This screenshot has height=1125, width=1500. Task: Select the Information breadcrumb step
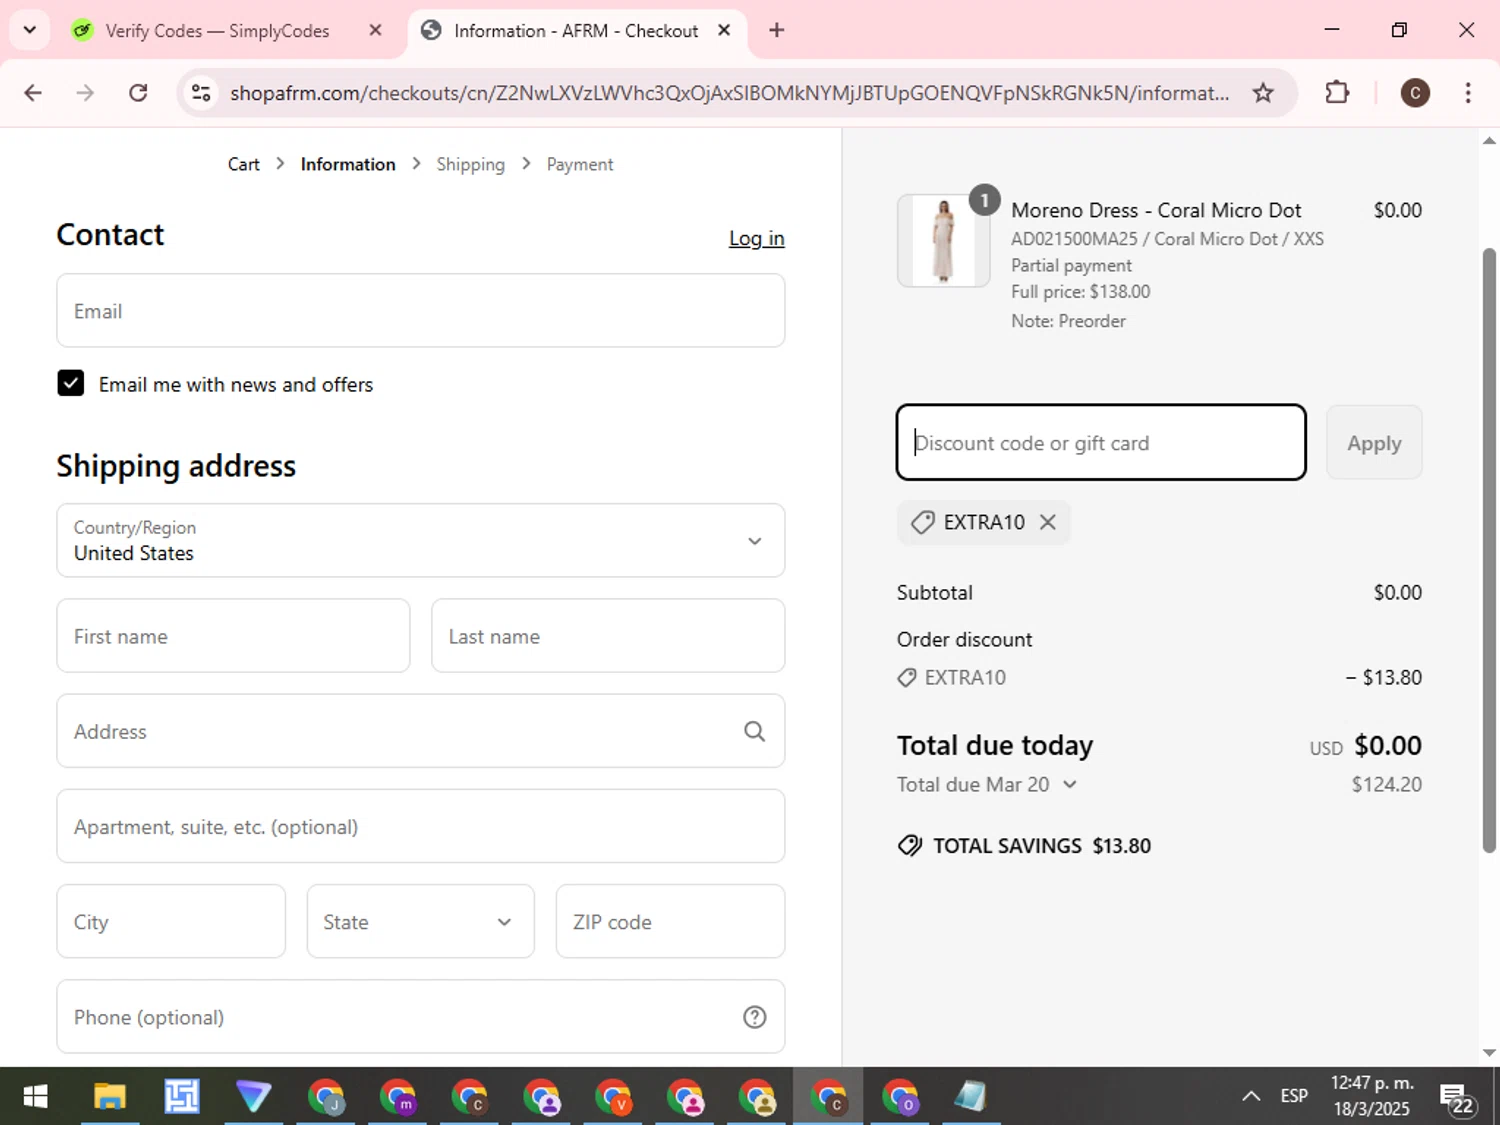pos(348,164)
